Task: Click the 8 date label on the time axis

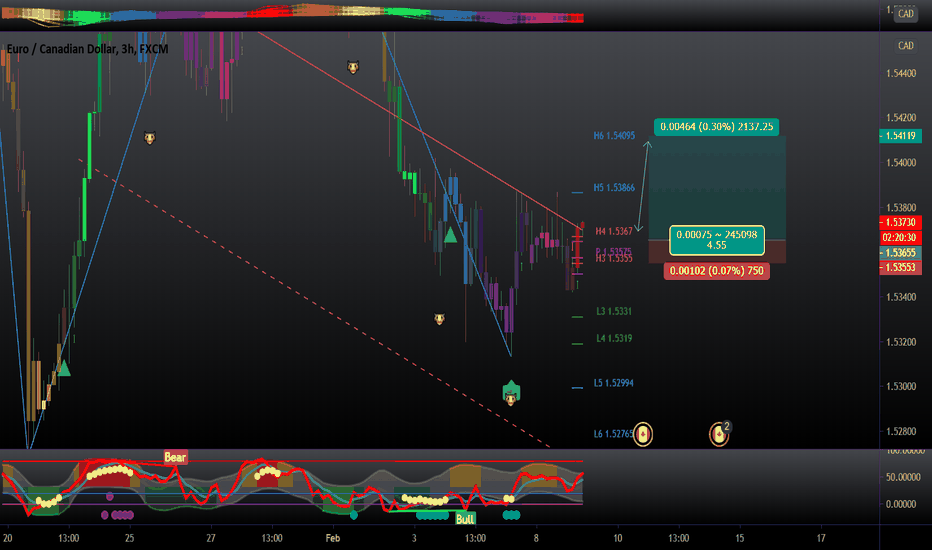Action: point(536,538)
